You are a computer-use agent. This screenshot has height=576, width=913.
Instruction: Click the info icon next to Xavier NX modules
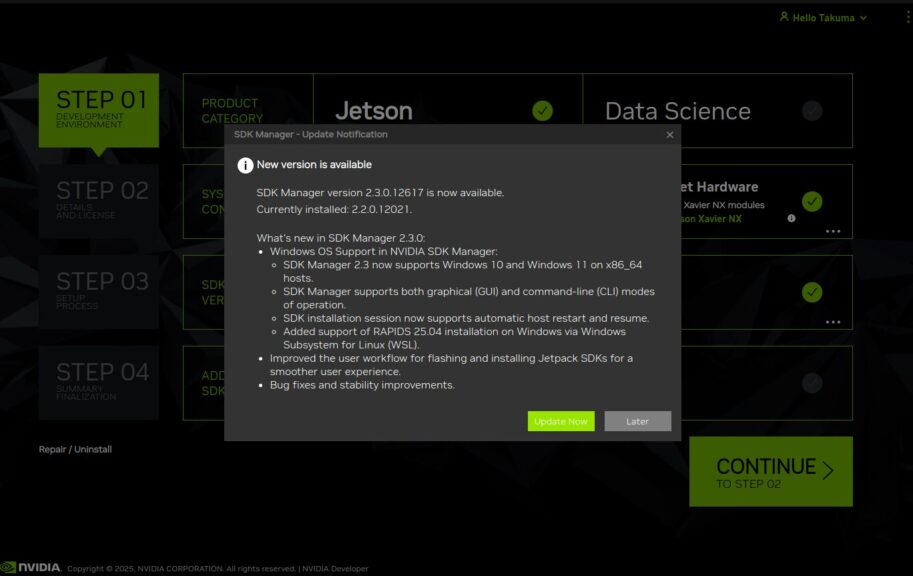[x=791, y=218]
